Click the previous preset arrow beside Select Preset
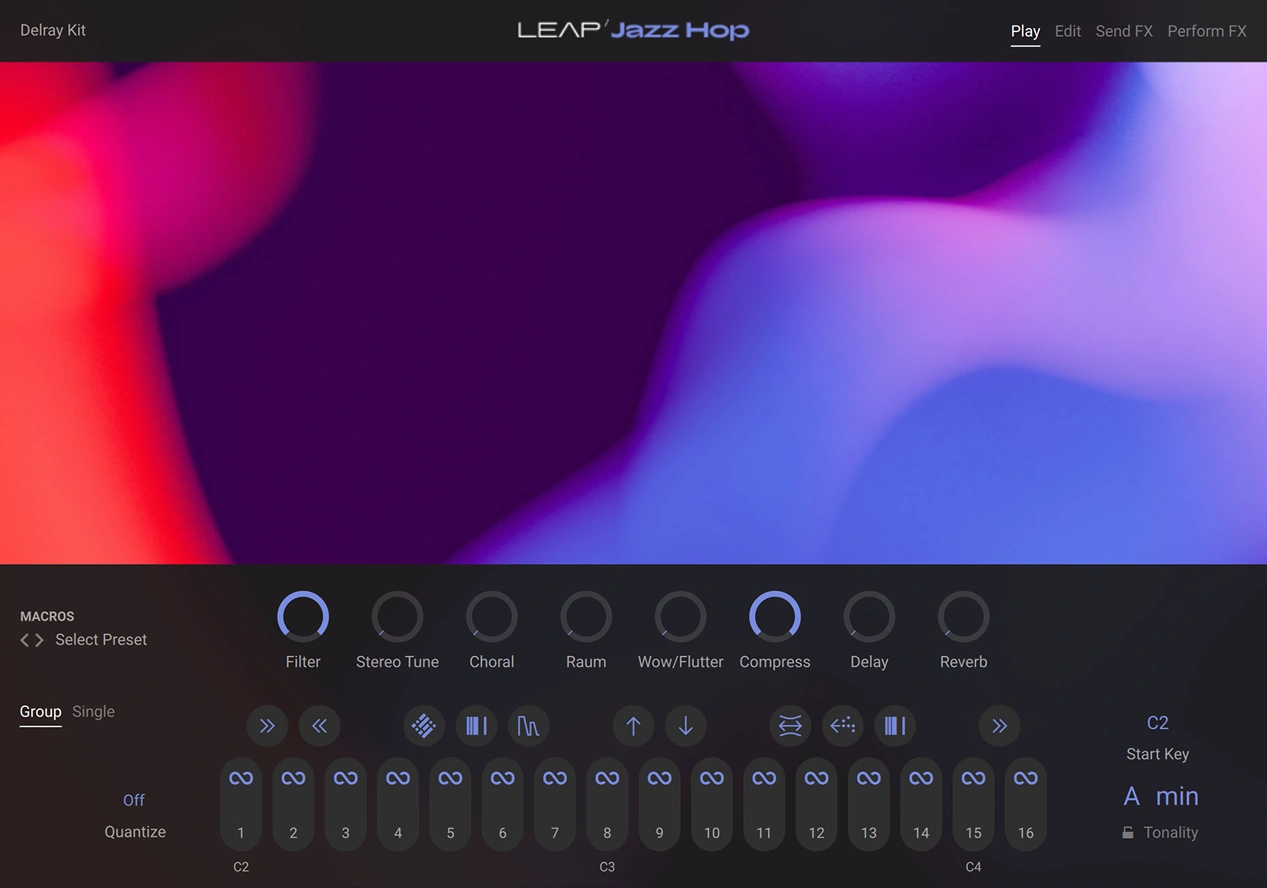The width and height of the screenshot is (1267, 888). [x=24, y=640]
